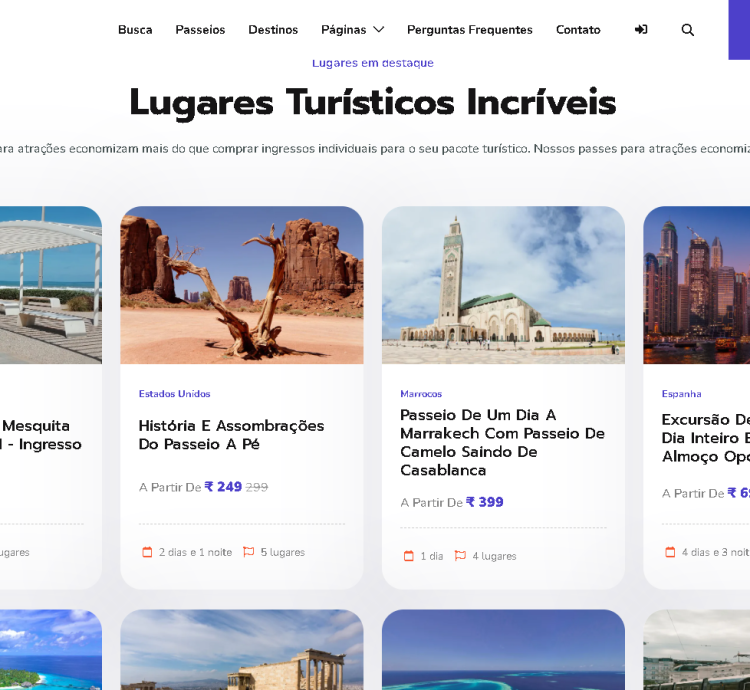Go to Passeios in the navigation

tap(200, 30)
